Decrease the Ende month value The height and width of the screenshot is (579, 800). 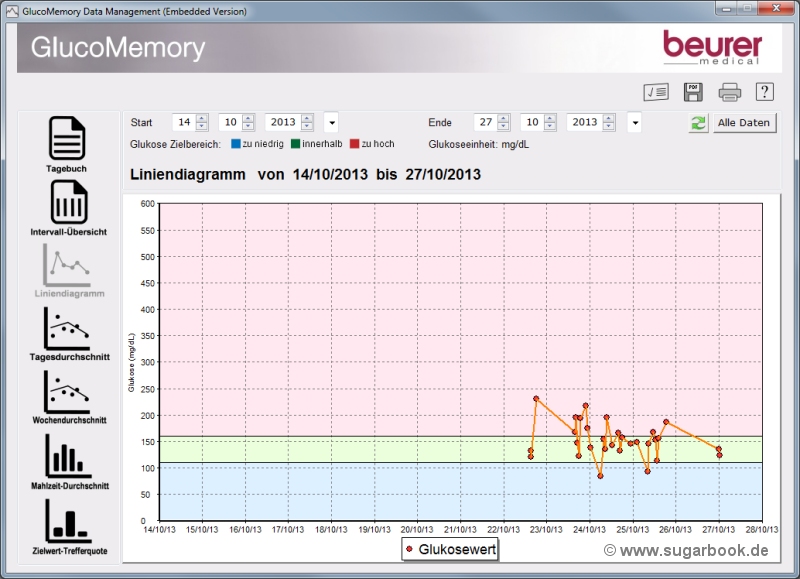(550, 127)
